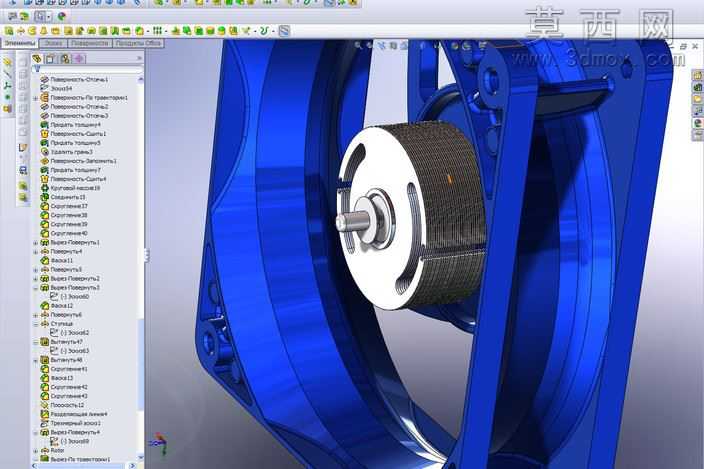This screenshot has height=469, width=704.
Task: Open the Curves tool
Action: (x=264, y=31)
